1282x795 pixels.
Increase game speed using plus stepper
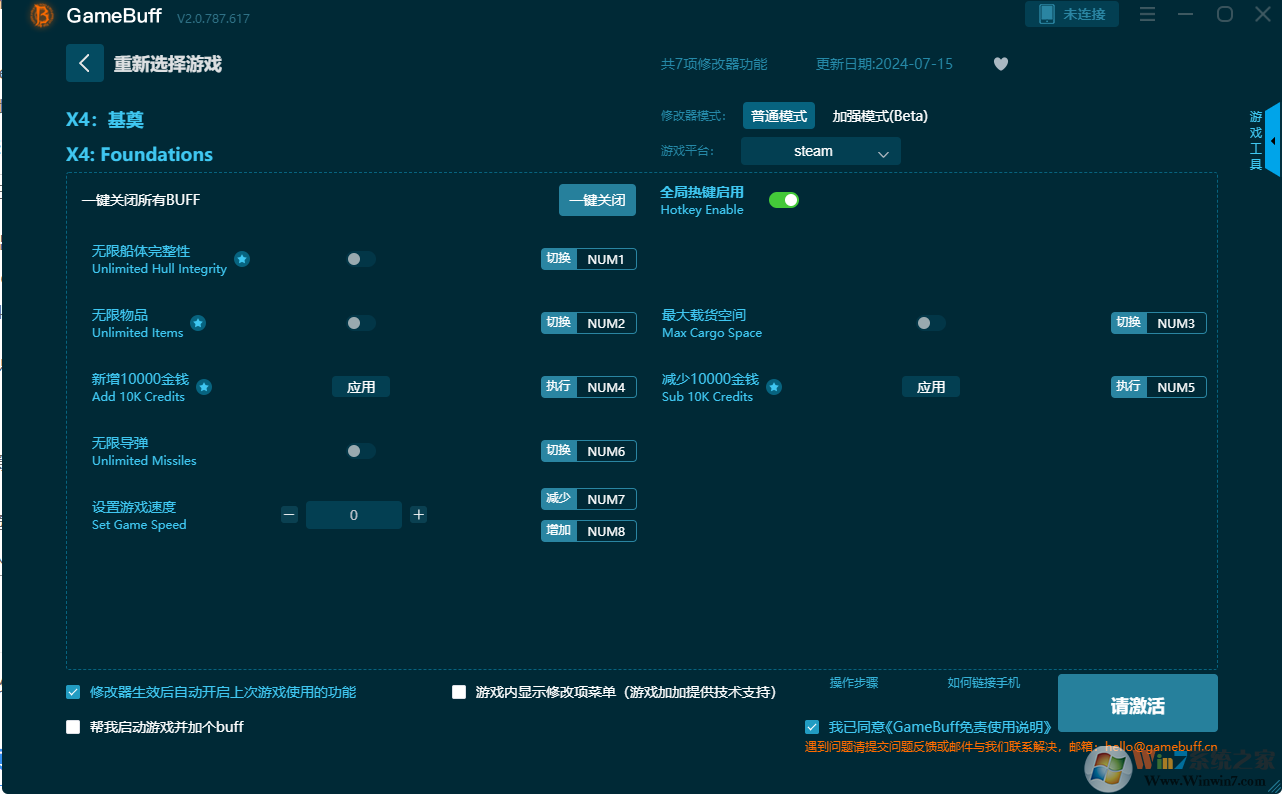(x=419, y=514)
